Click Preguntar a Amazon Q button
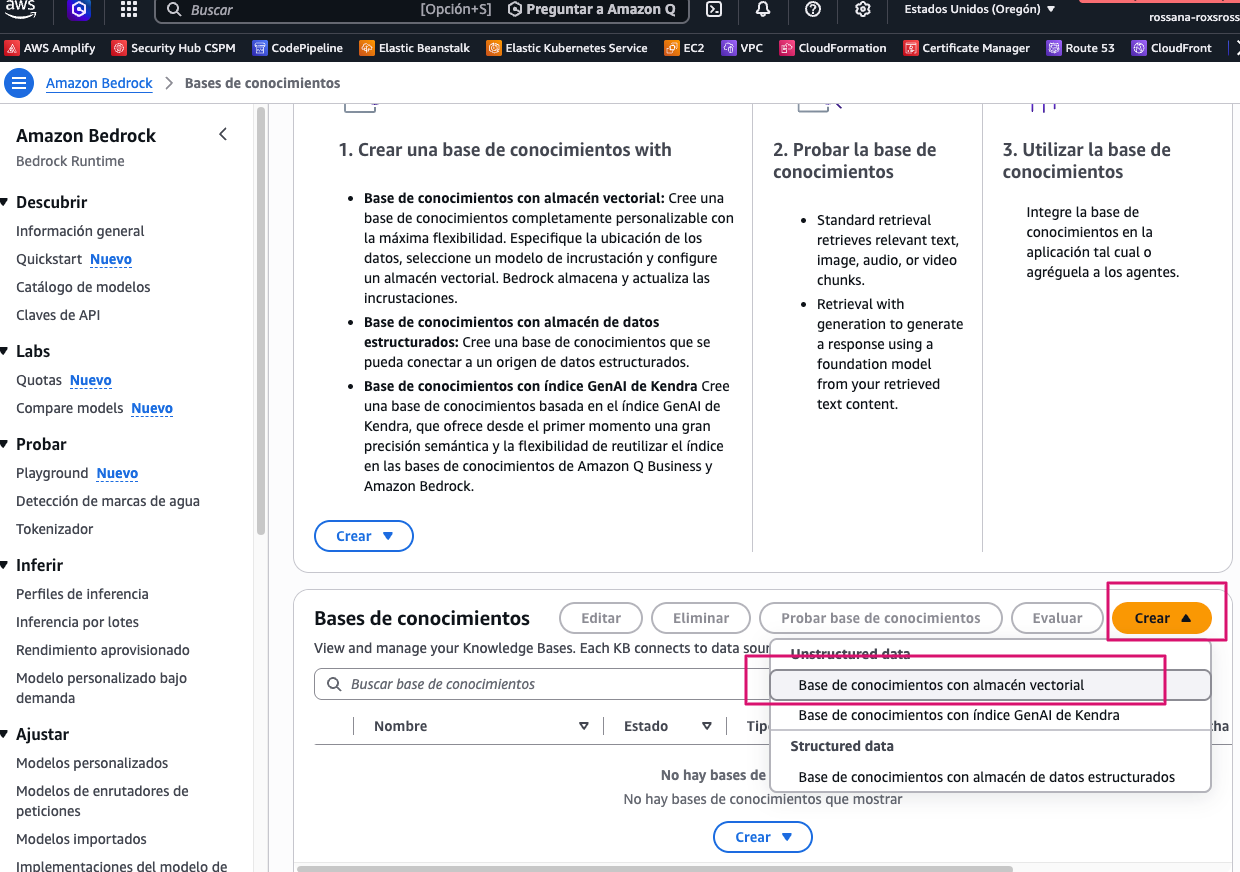Screen dimensions: 1240x872 (x=591, y=10)
